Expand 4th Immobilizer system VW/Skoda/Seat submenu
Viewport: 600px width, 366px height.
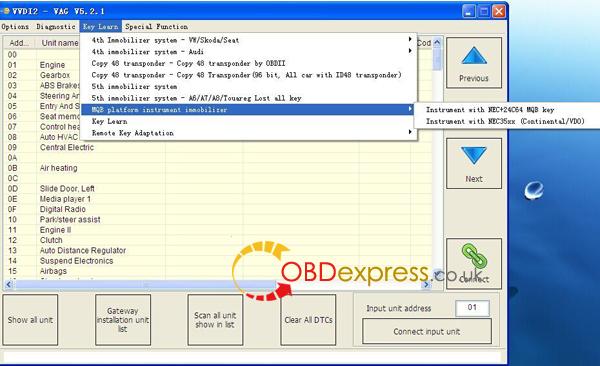click(x=249, y=40)
